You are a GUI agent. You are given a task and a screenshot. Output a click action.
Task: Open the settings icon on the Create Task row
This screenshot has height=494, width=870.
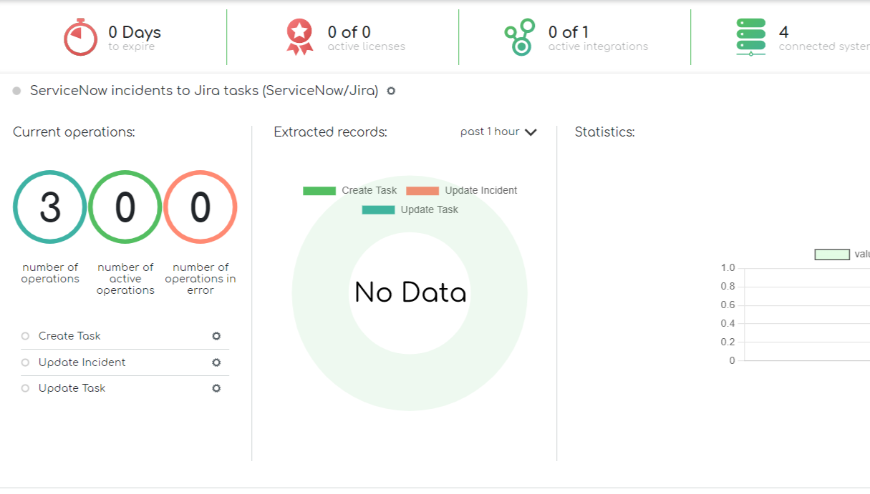[216, 336]
